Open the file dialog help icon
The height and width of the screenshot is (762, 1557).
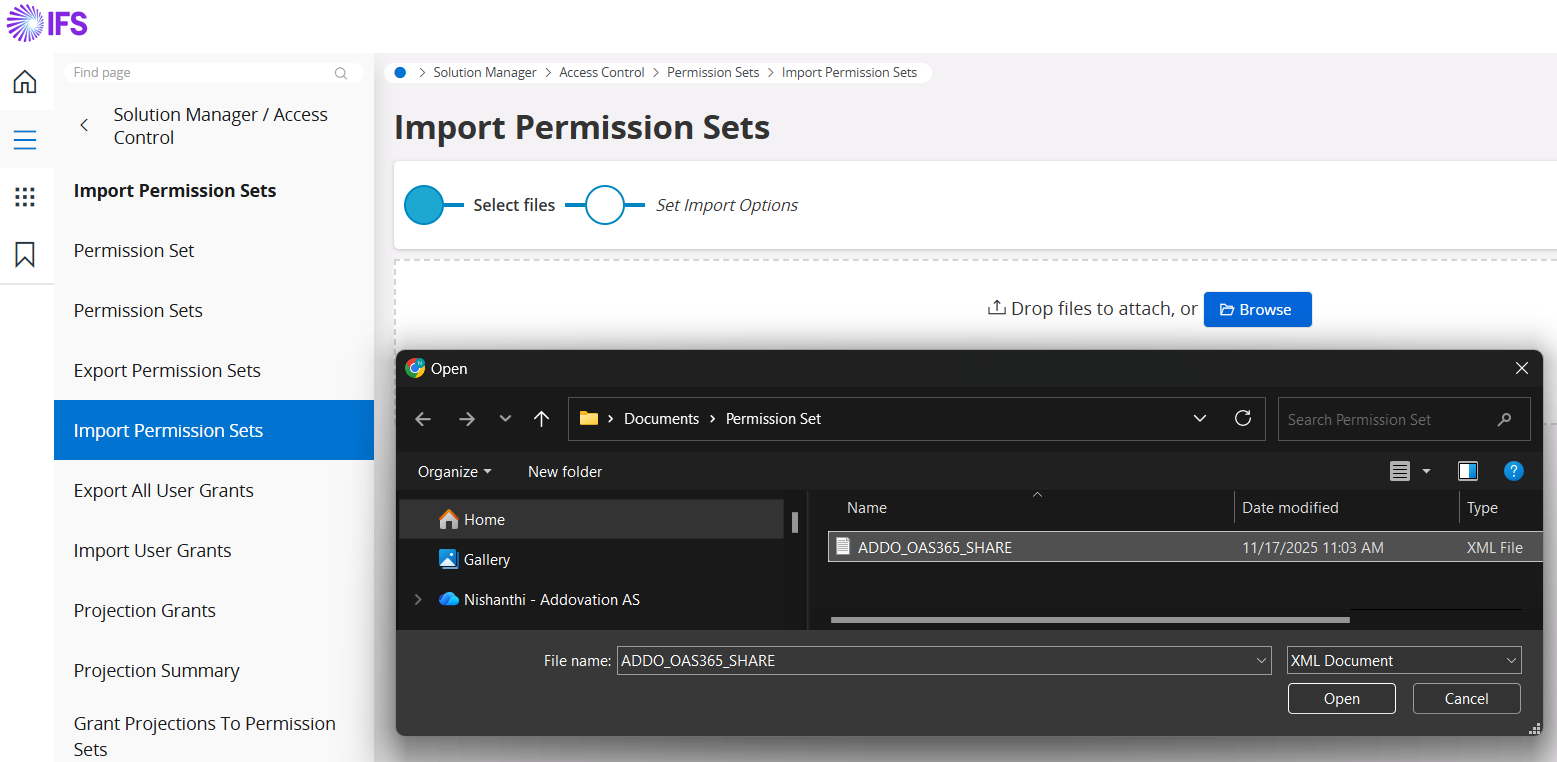[x=1513, y=471]
